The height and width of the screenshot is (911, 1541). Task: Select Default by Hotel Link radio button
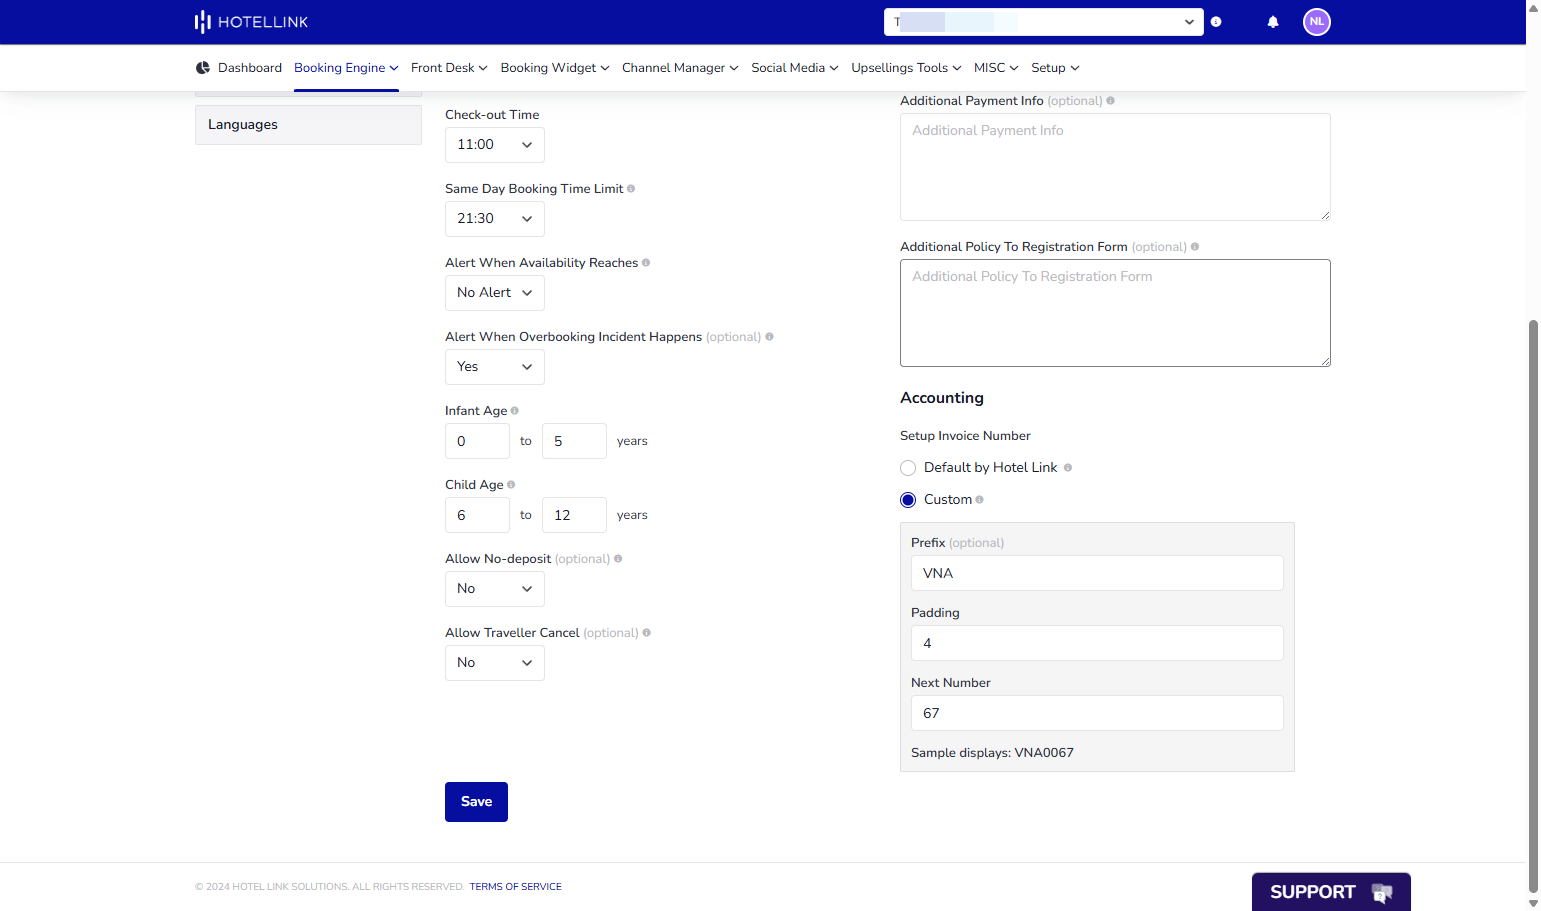click(908, 468)
